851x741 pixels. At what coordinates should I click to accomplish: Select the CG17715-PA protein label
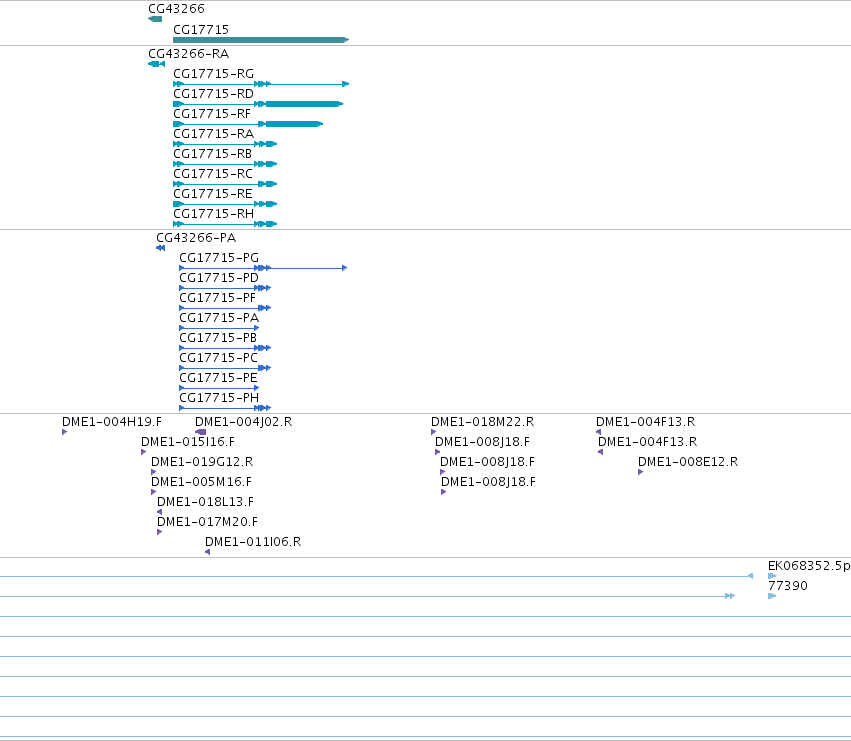tap(219, 318)
